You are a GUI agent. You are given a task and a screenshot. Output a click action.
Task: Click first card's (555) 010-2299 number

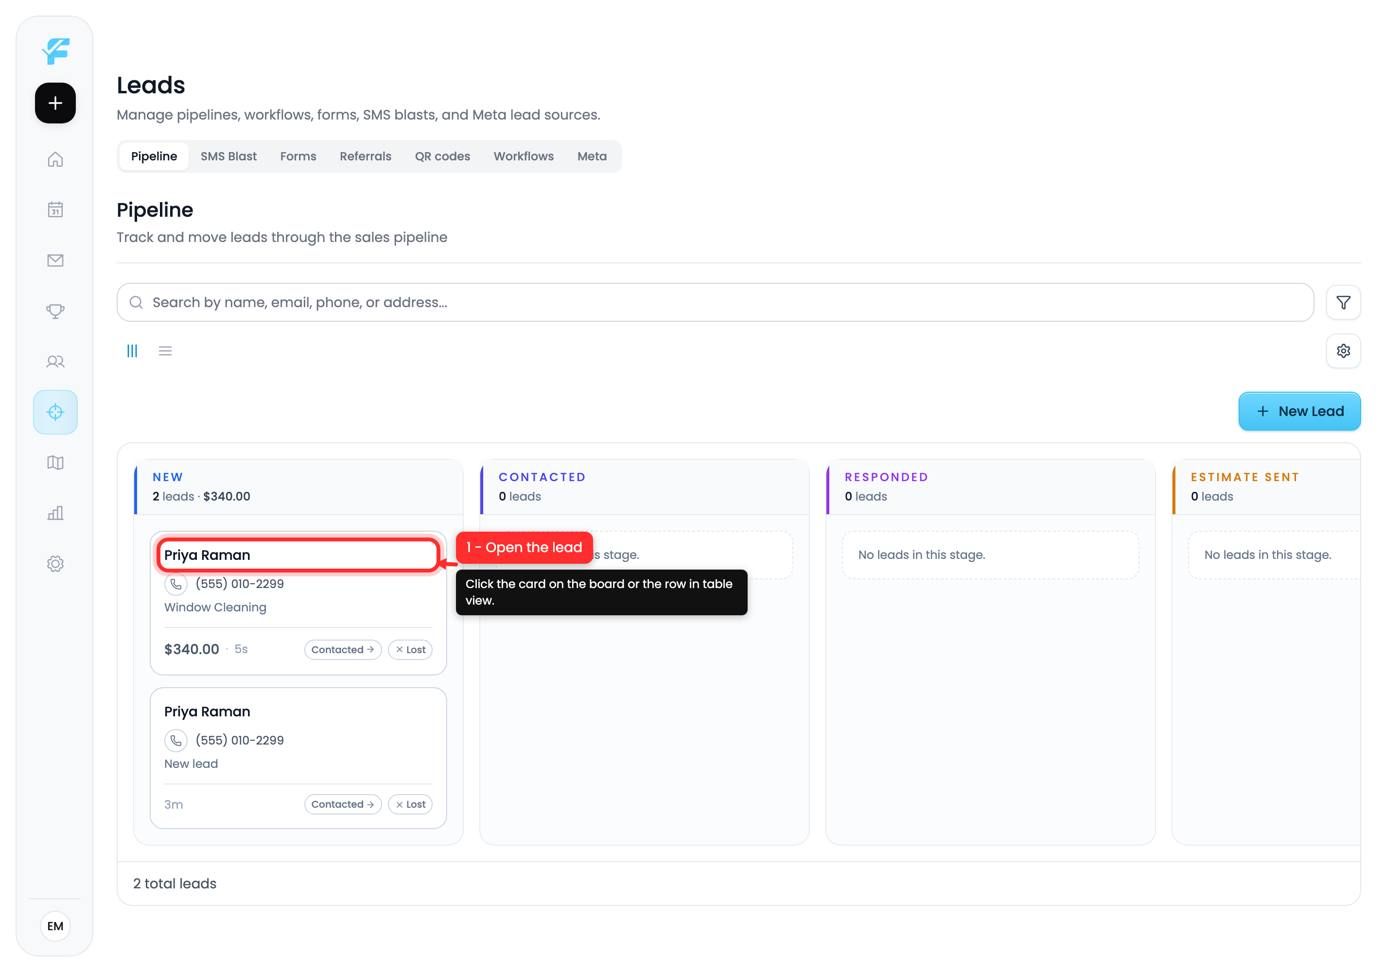point(240,584)
